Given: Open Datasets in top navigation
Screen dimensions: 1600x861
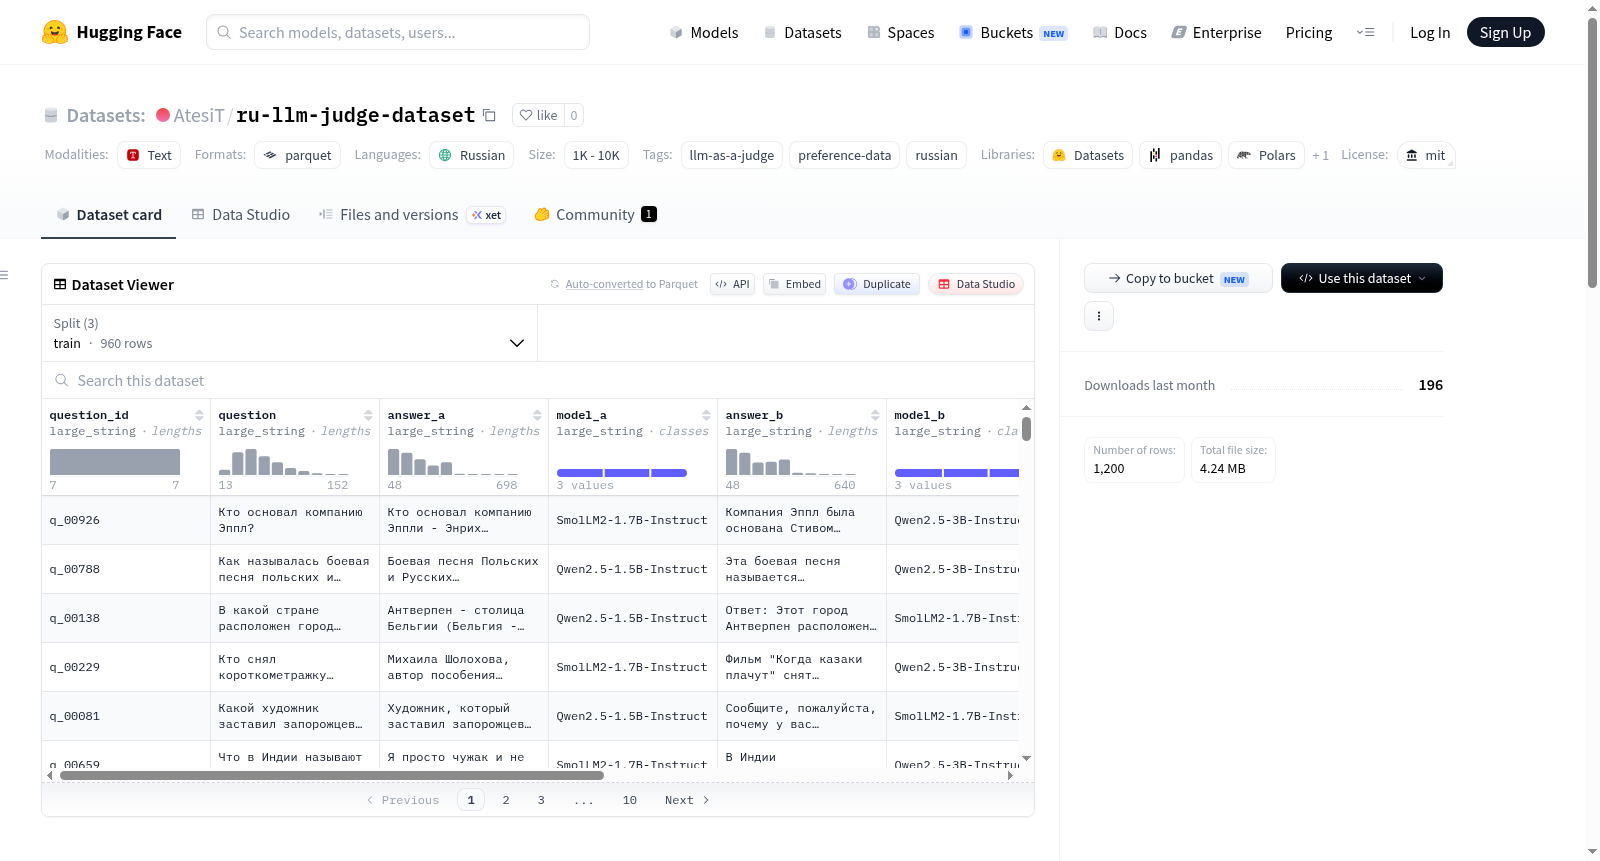Looking at the screenshot, I should click(802, 32).
